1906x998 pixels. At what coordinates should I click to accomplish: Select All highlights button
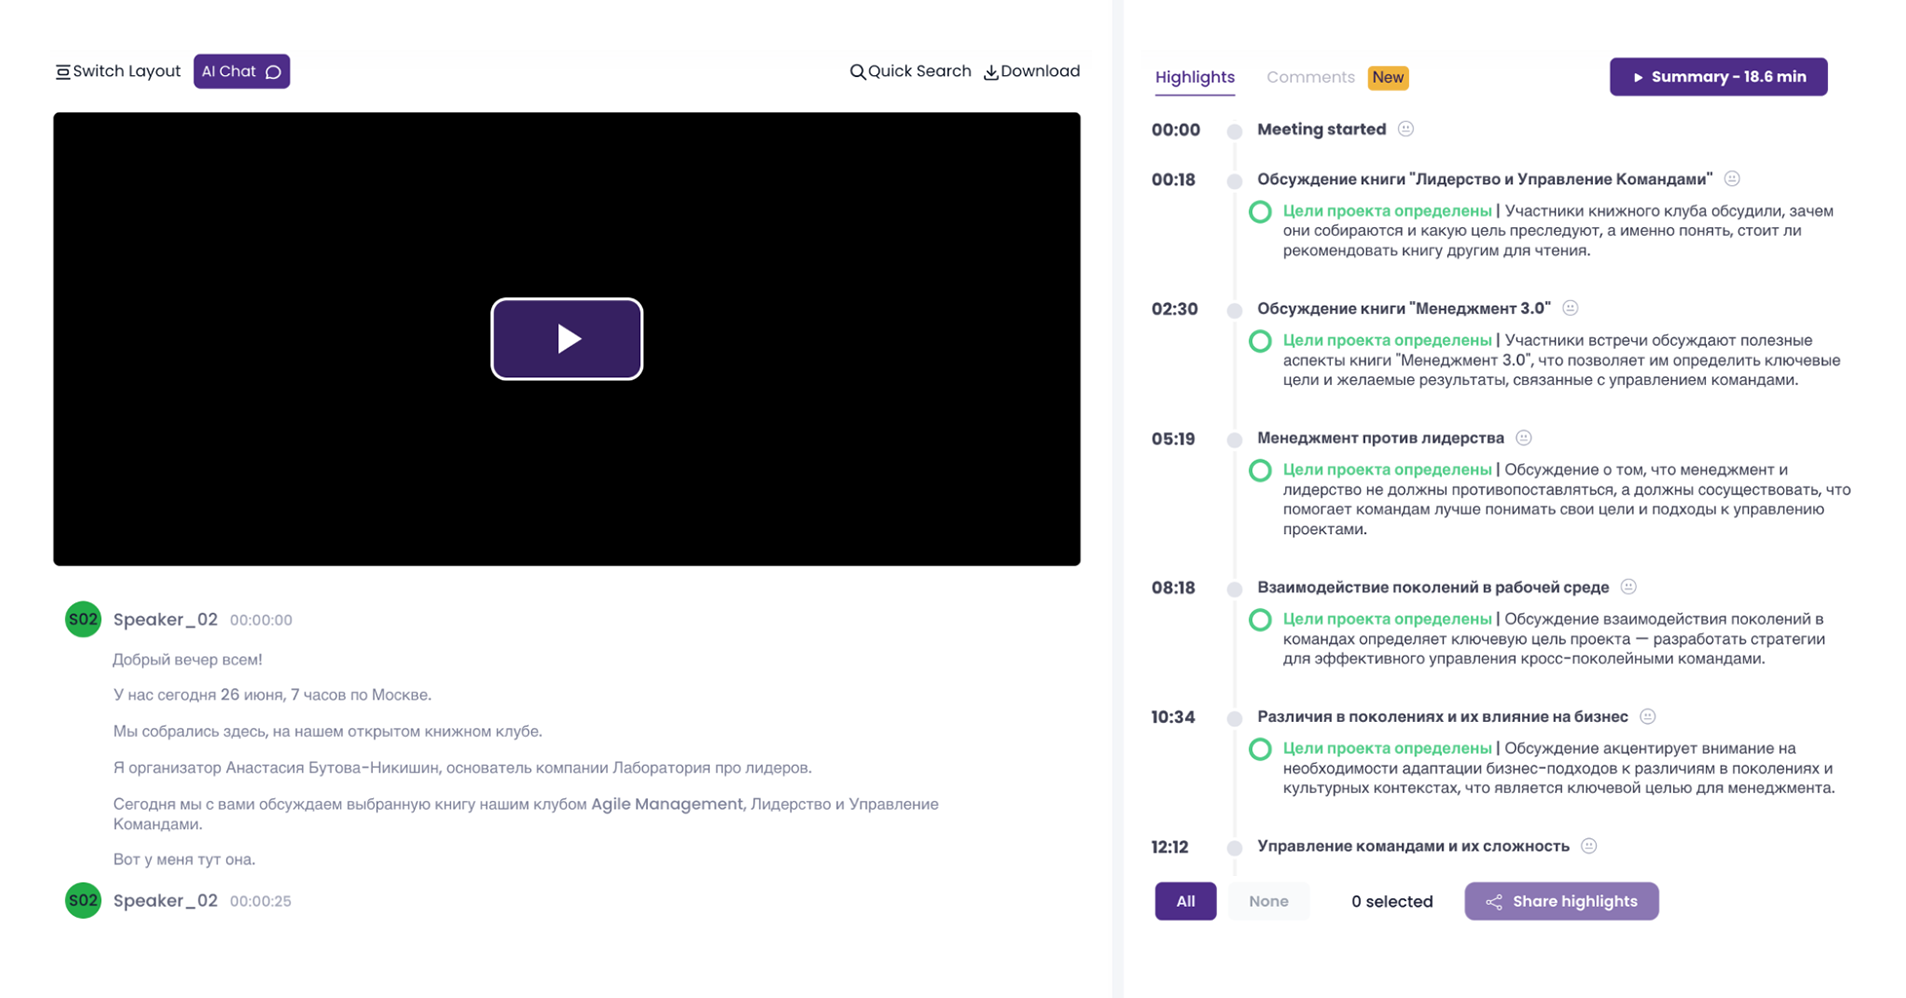1185,901
